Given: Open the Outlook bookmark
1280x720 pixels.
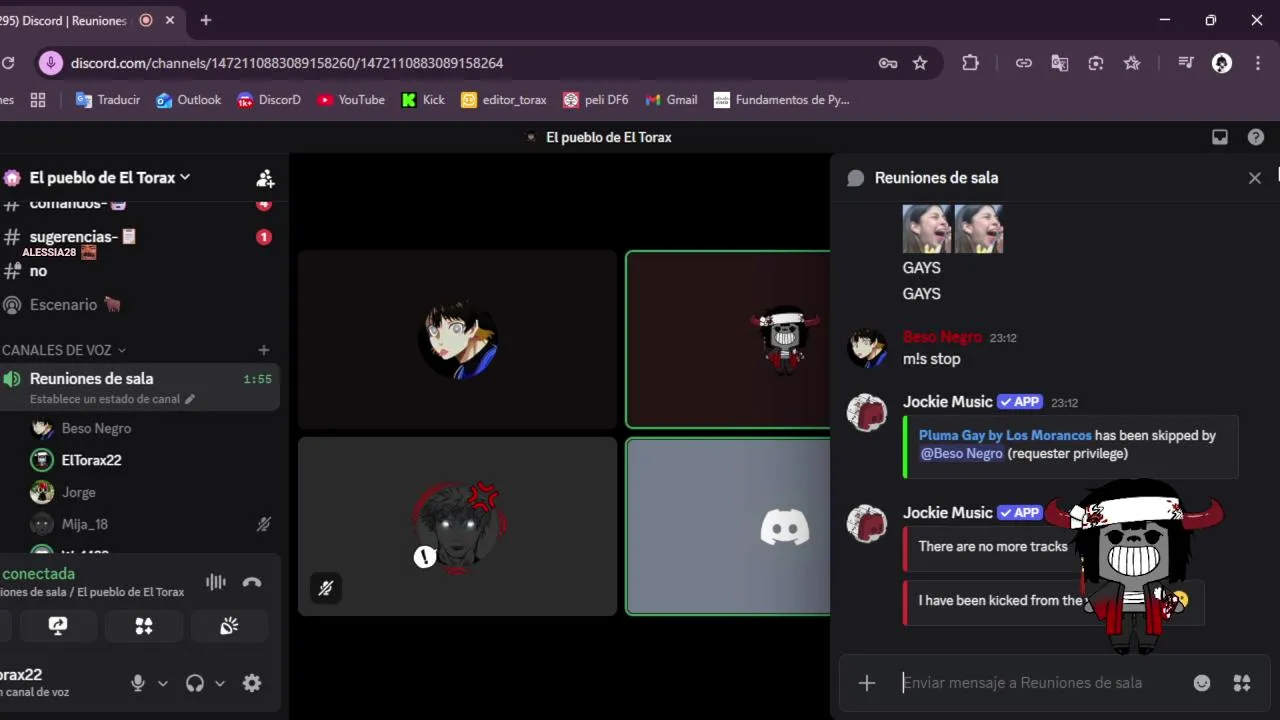Looking at the screenshot, I should click(x=188, y=100).
